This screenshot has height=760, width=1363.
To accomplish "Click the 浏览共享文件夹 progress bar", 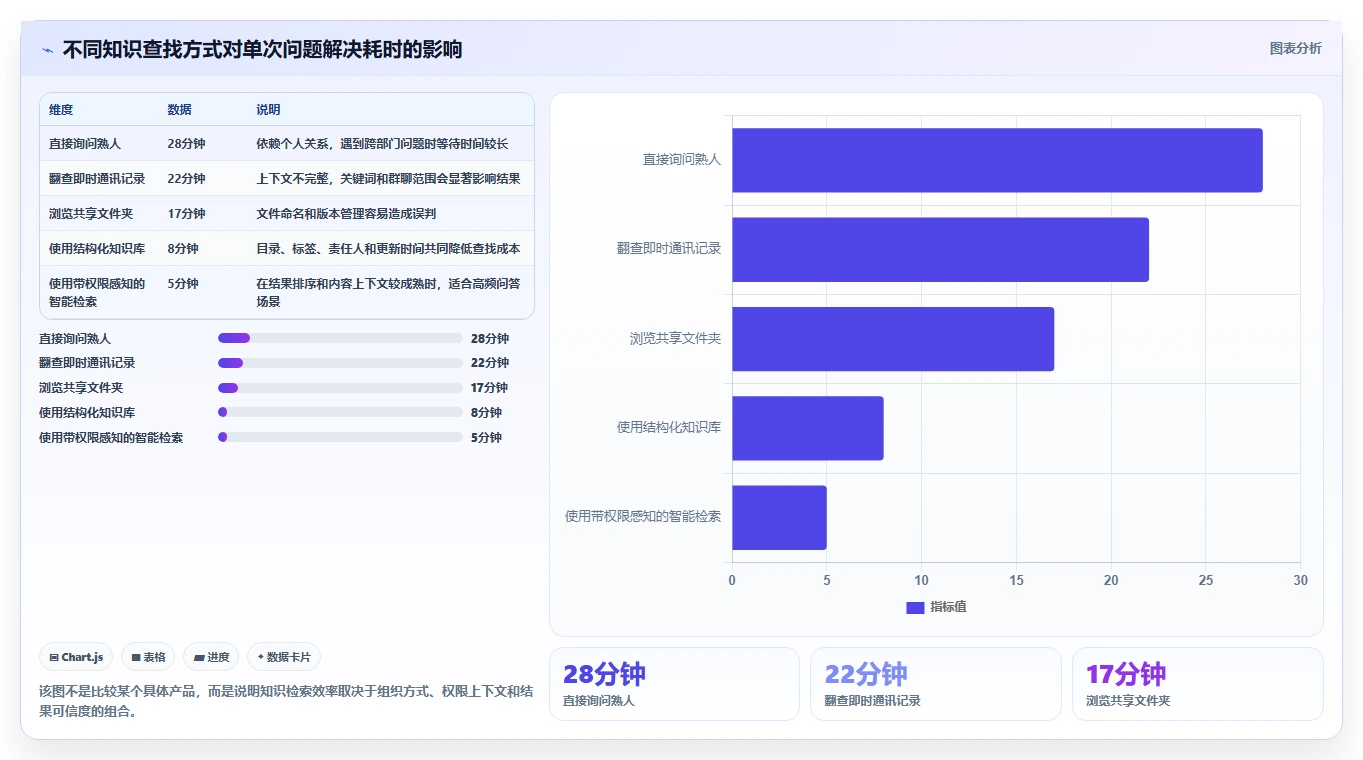I will (340, 388).
